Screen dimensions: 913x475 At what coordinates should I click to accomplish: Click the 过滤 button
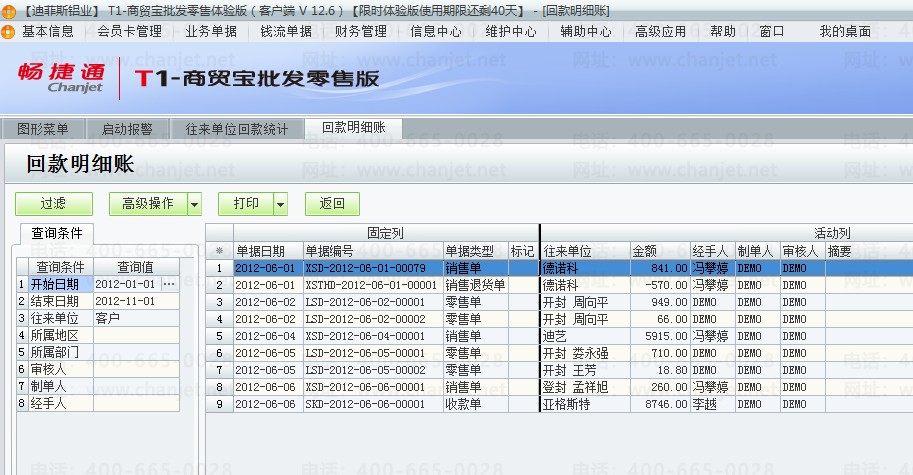pos(54,204)
